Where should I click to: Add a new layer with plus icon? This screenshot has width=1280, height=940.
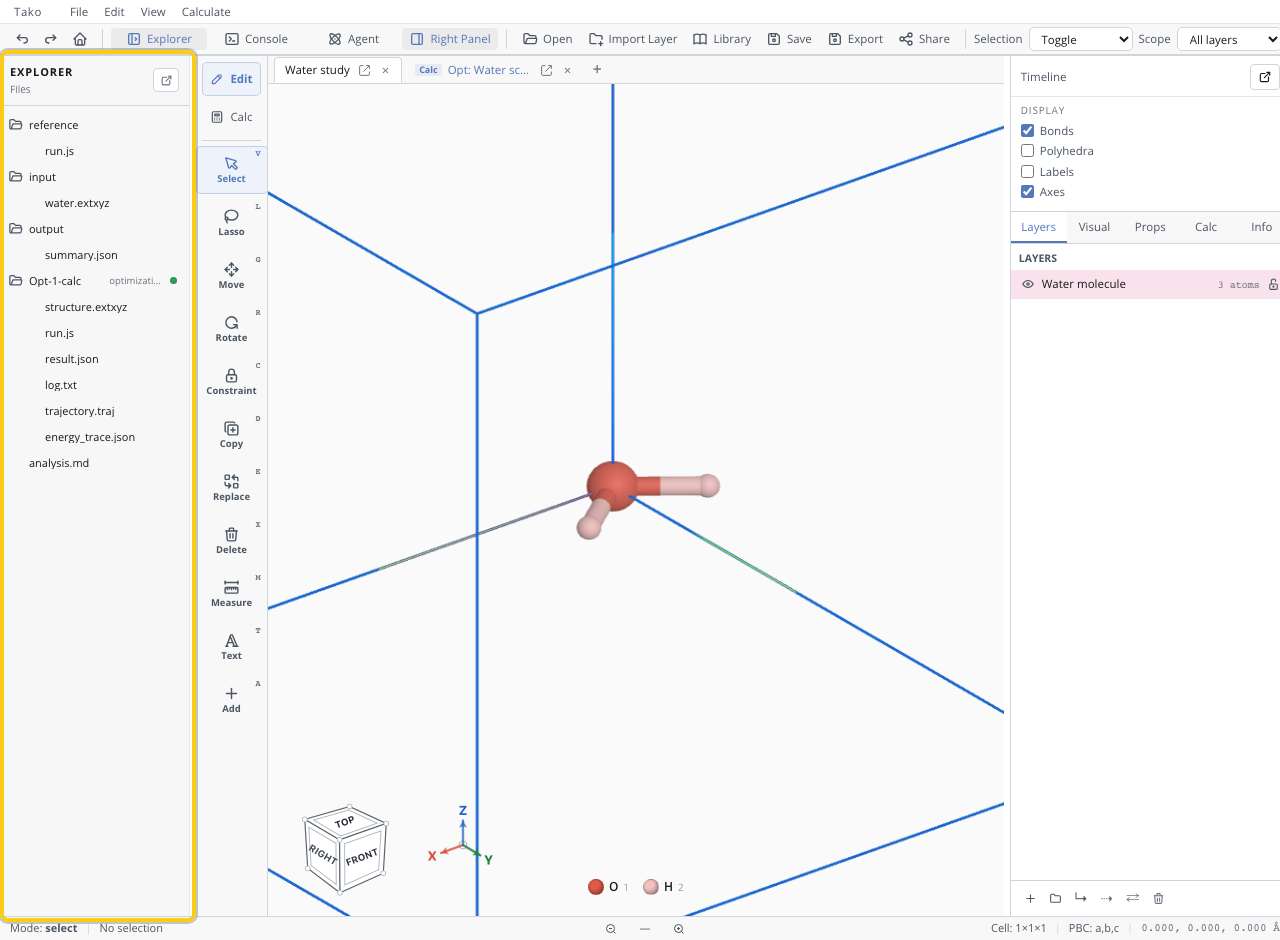coord(1030,898)
